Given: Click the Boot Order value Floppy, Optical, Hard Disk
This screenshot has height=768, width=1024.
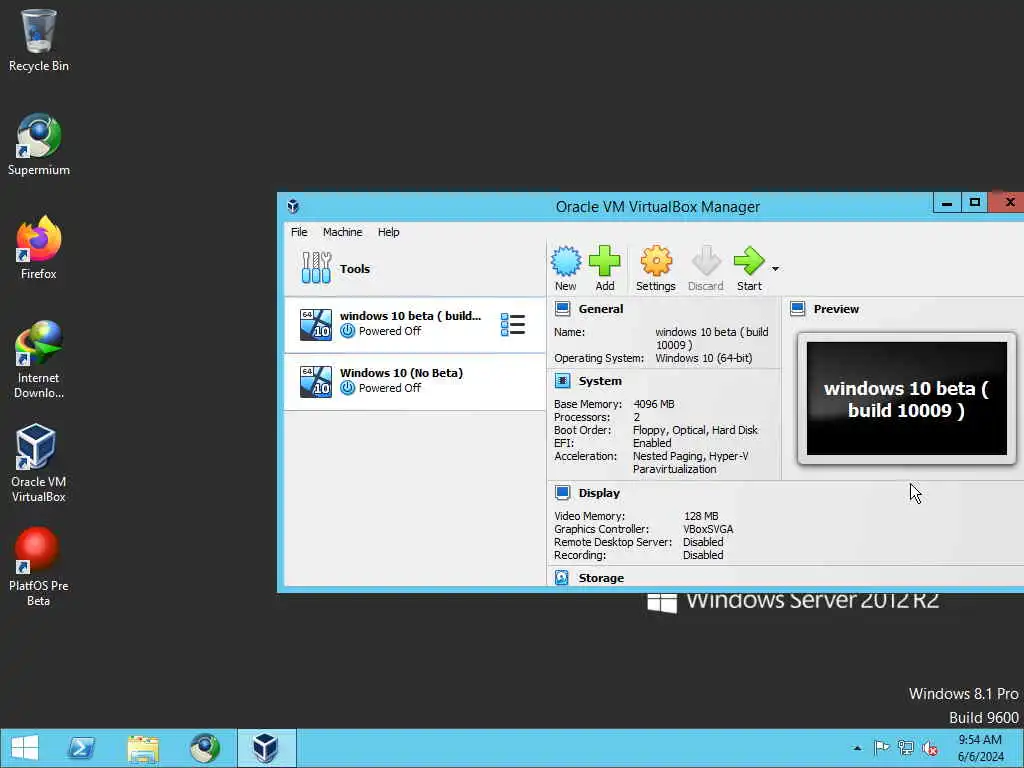Looking at the screenshot, I should (695, 430).
